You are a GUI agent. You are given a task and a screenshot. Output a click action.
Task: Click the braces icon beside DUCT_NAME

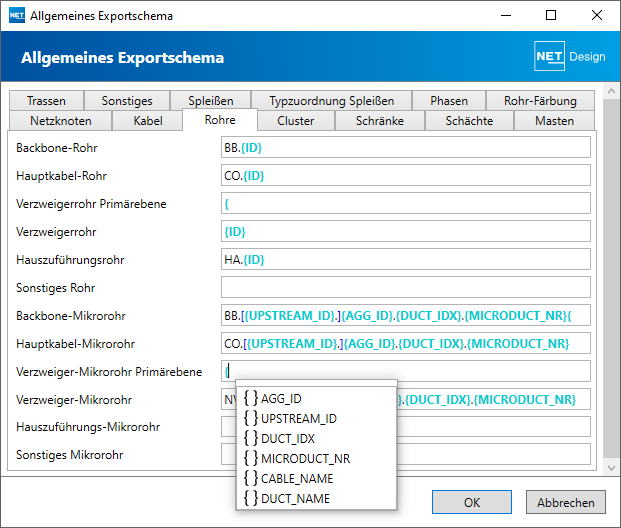click(251, 498)
